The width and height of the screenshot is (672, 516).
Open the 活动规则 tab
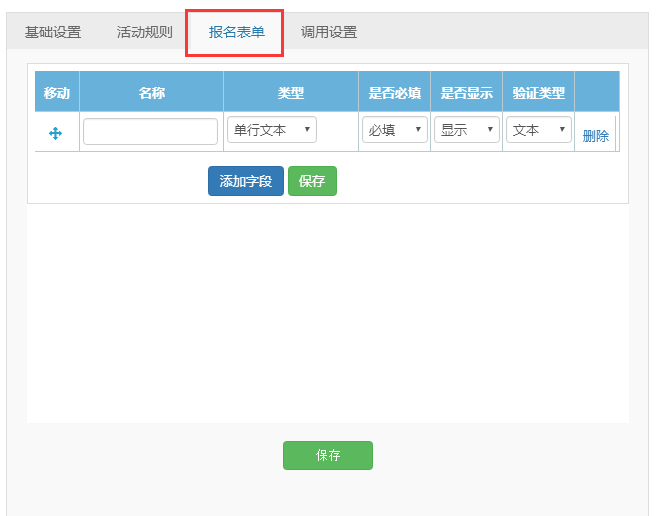145,32
